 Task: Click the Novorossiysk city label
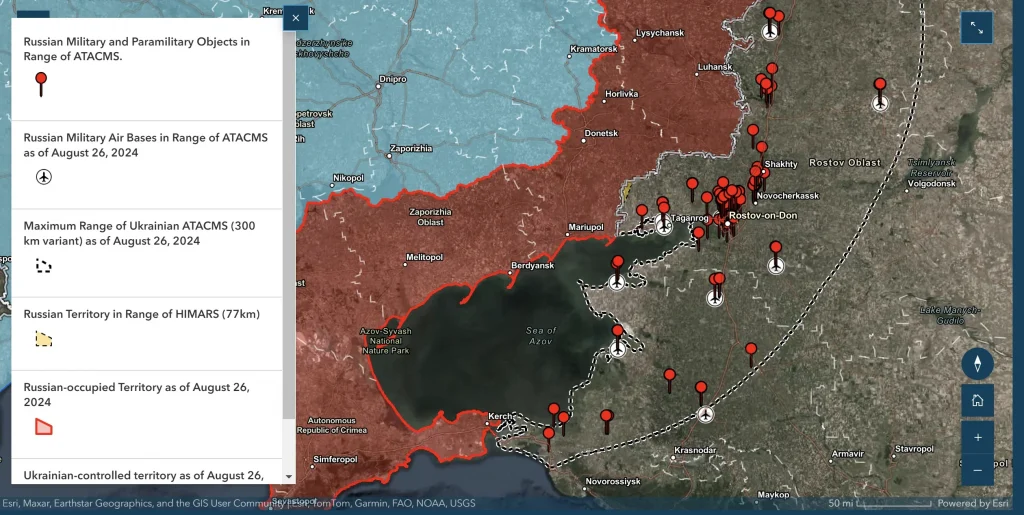coord(613,482)
